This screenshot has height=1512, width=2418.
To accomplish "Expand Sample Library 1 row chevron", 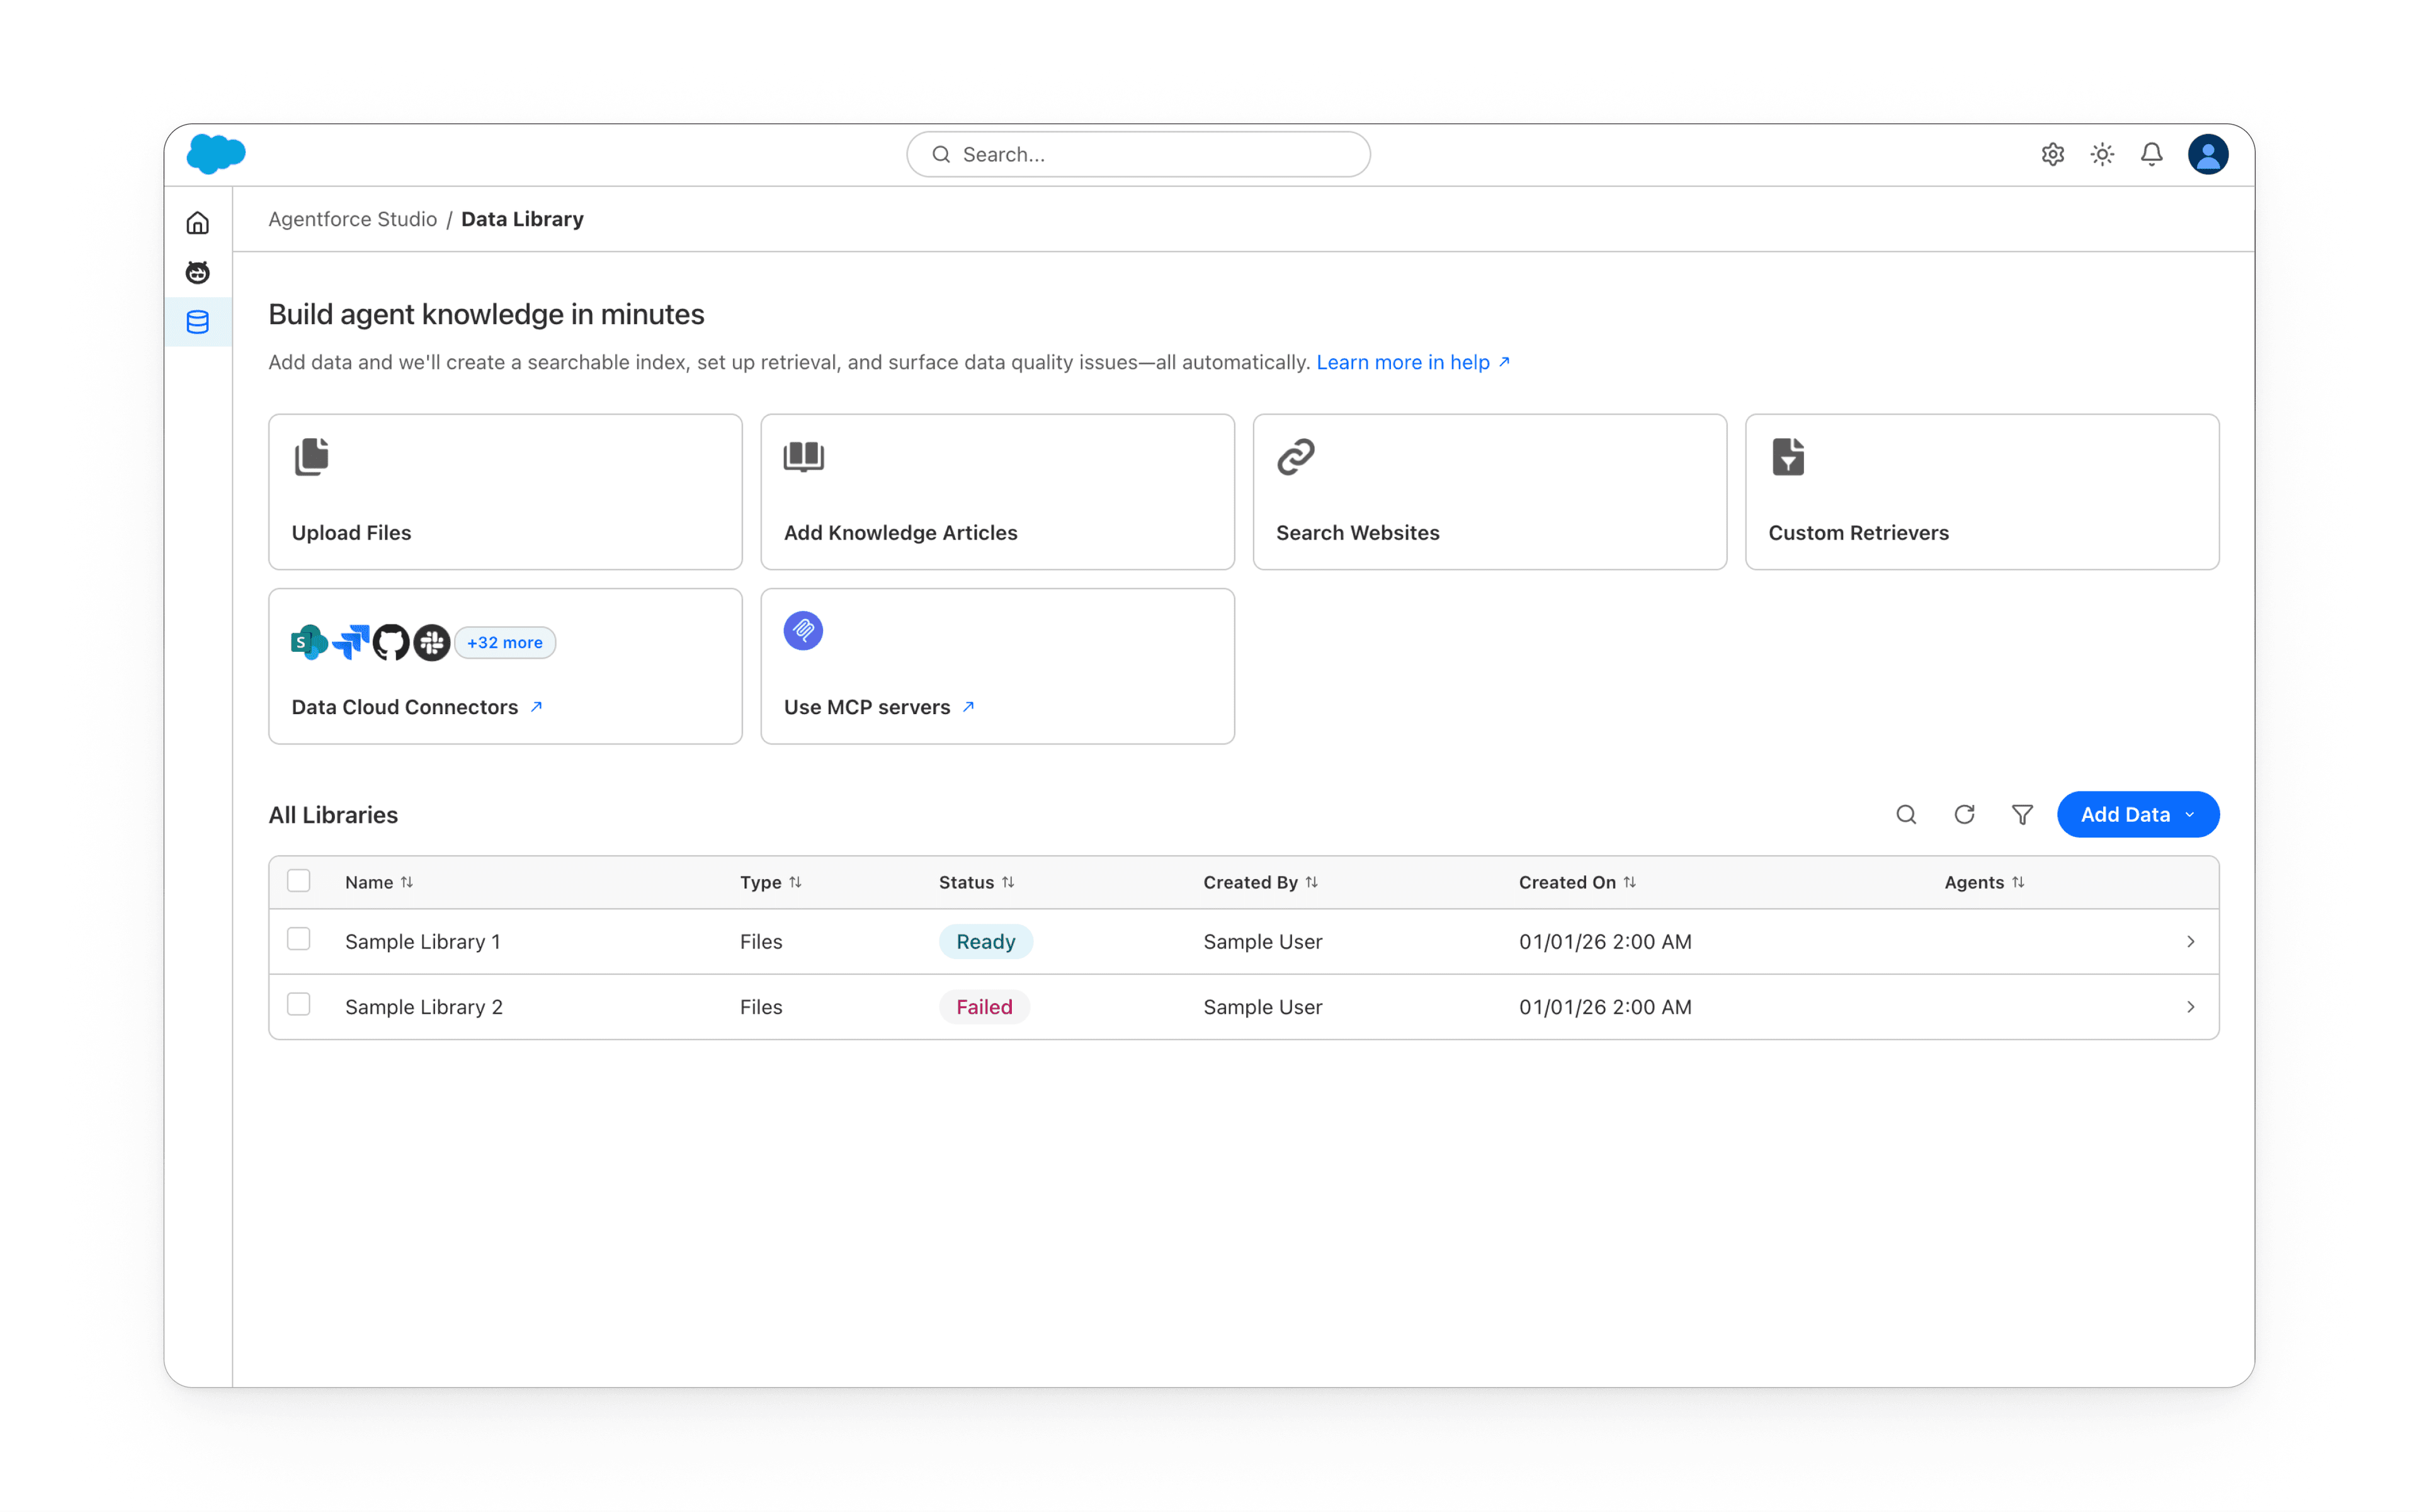I will 2190,942.
